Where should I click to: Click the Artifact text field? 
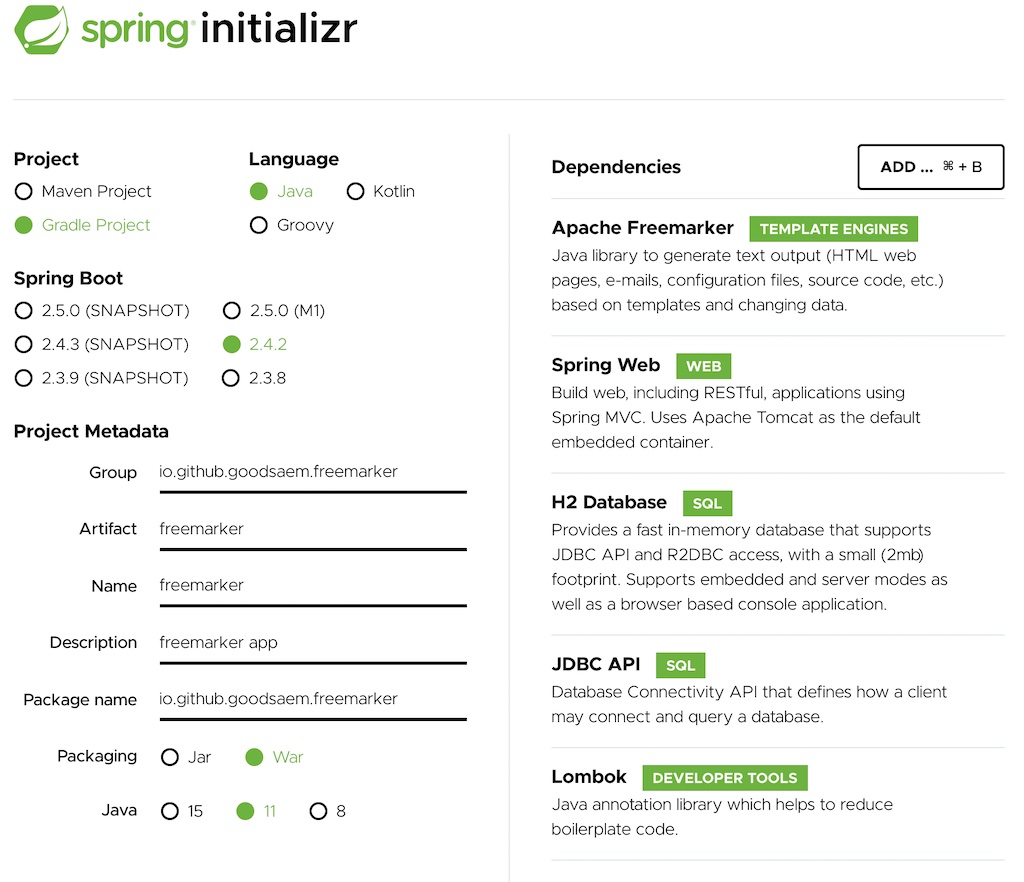[313, 529]
